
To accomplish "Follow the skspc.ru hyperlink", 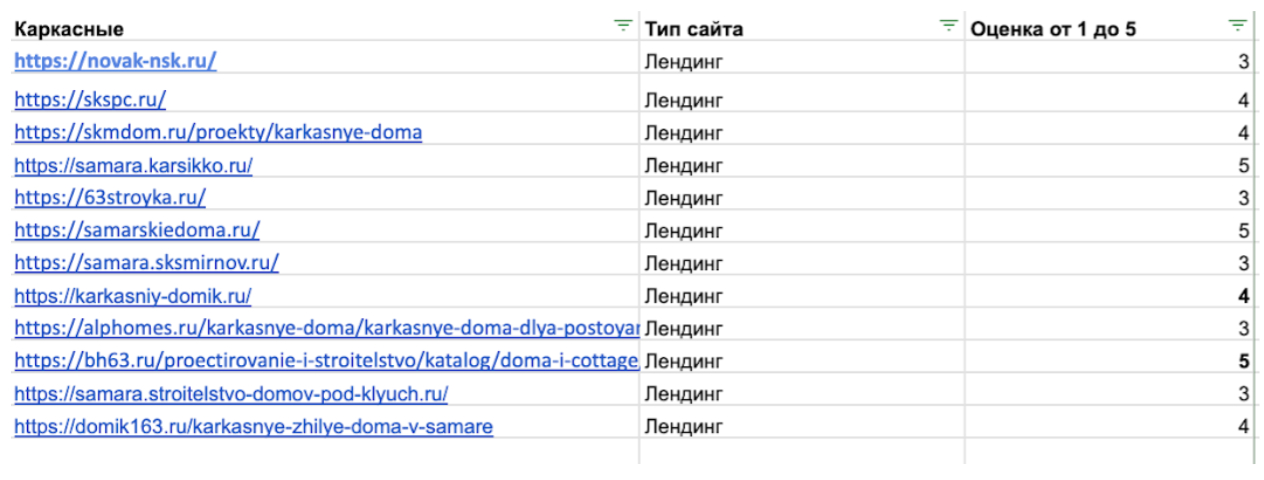I will pyautogui.click(x=90, y=100).
